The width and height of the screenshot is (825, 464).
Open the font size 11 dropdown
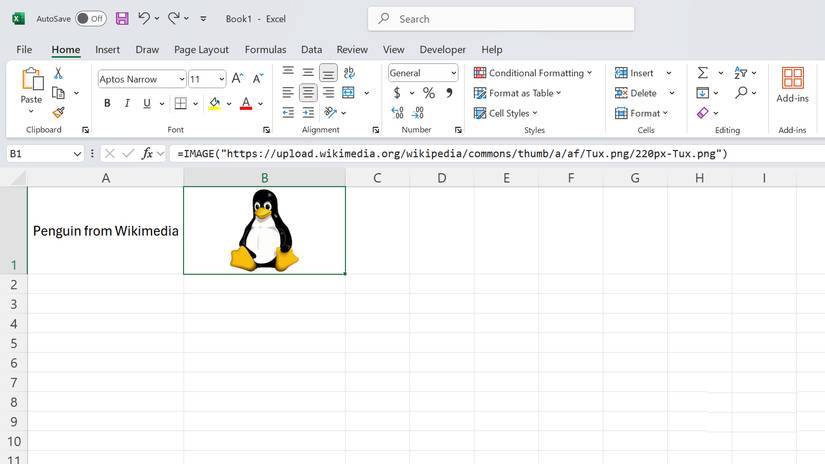click(222, 79)
